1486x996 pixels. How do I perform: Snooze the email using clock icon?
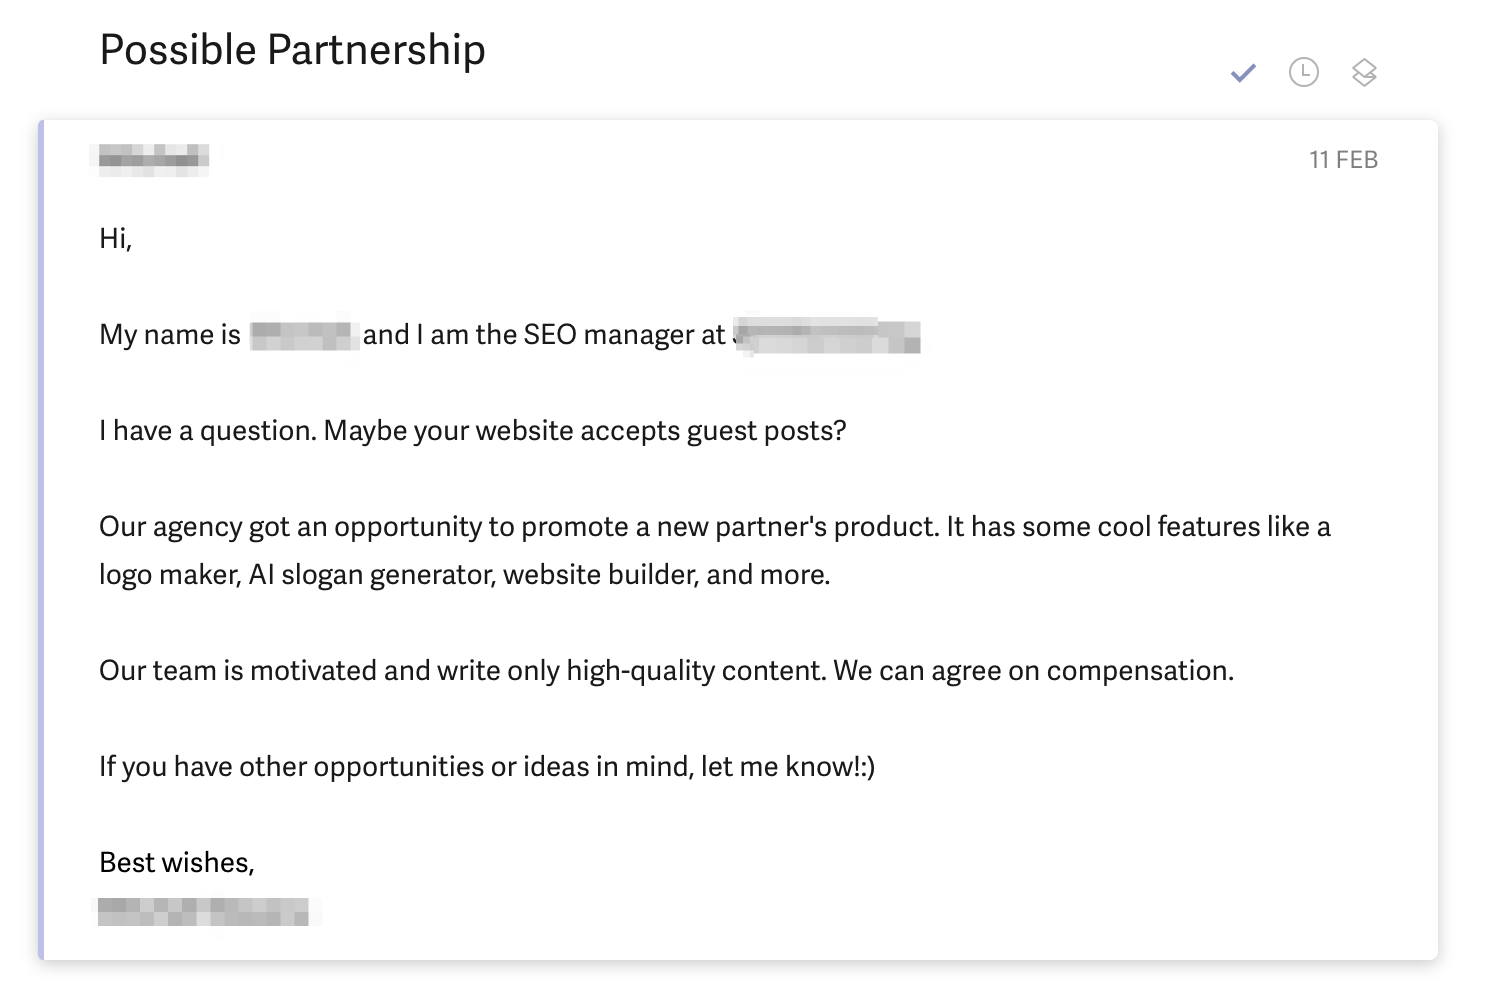tap(1304, 72)
